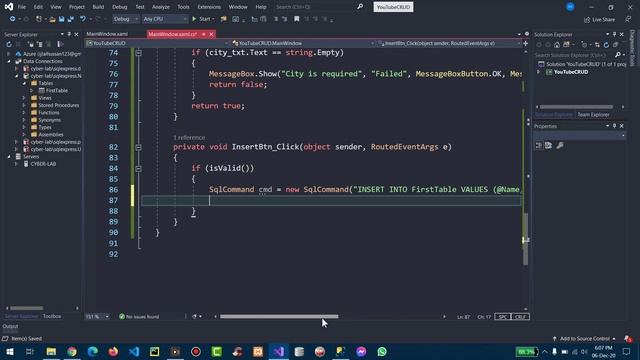Collapse the Tables folder
This screenshot has width=640, height=360.
point(24,83)
